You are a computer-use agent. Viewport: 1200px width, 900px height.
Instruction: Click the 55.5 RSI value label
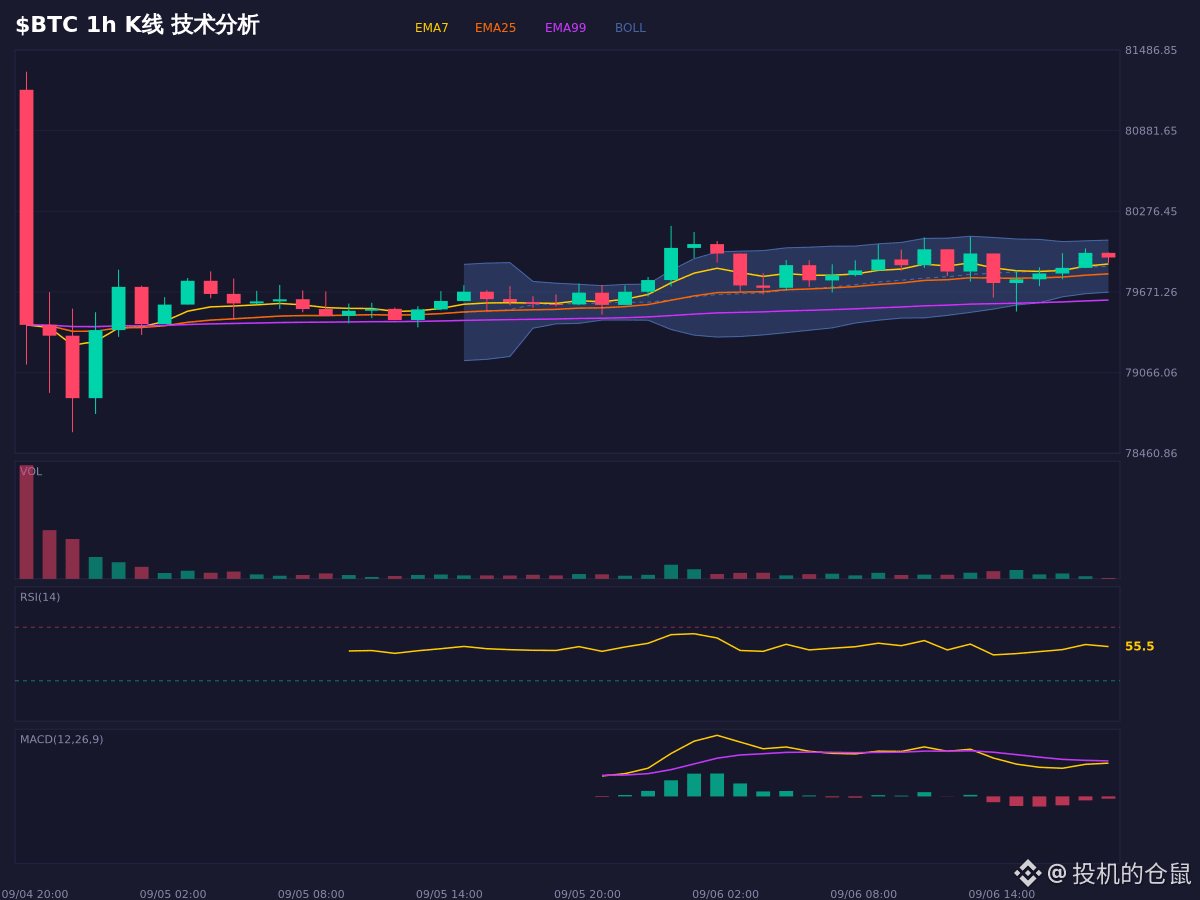(1139, 647)
